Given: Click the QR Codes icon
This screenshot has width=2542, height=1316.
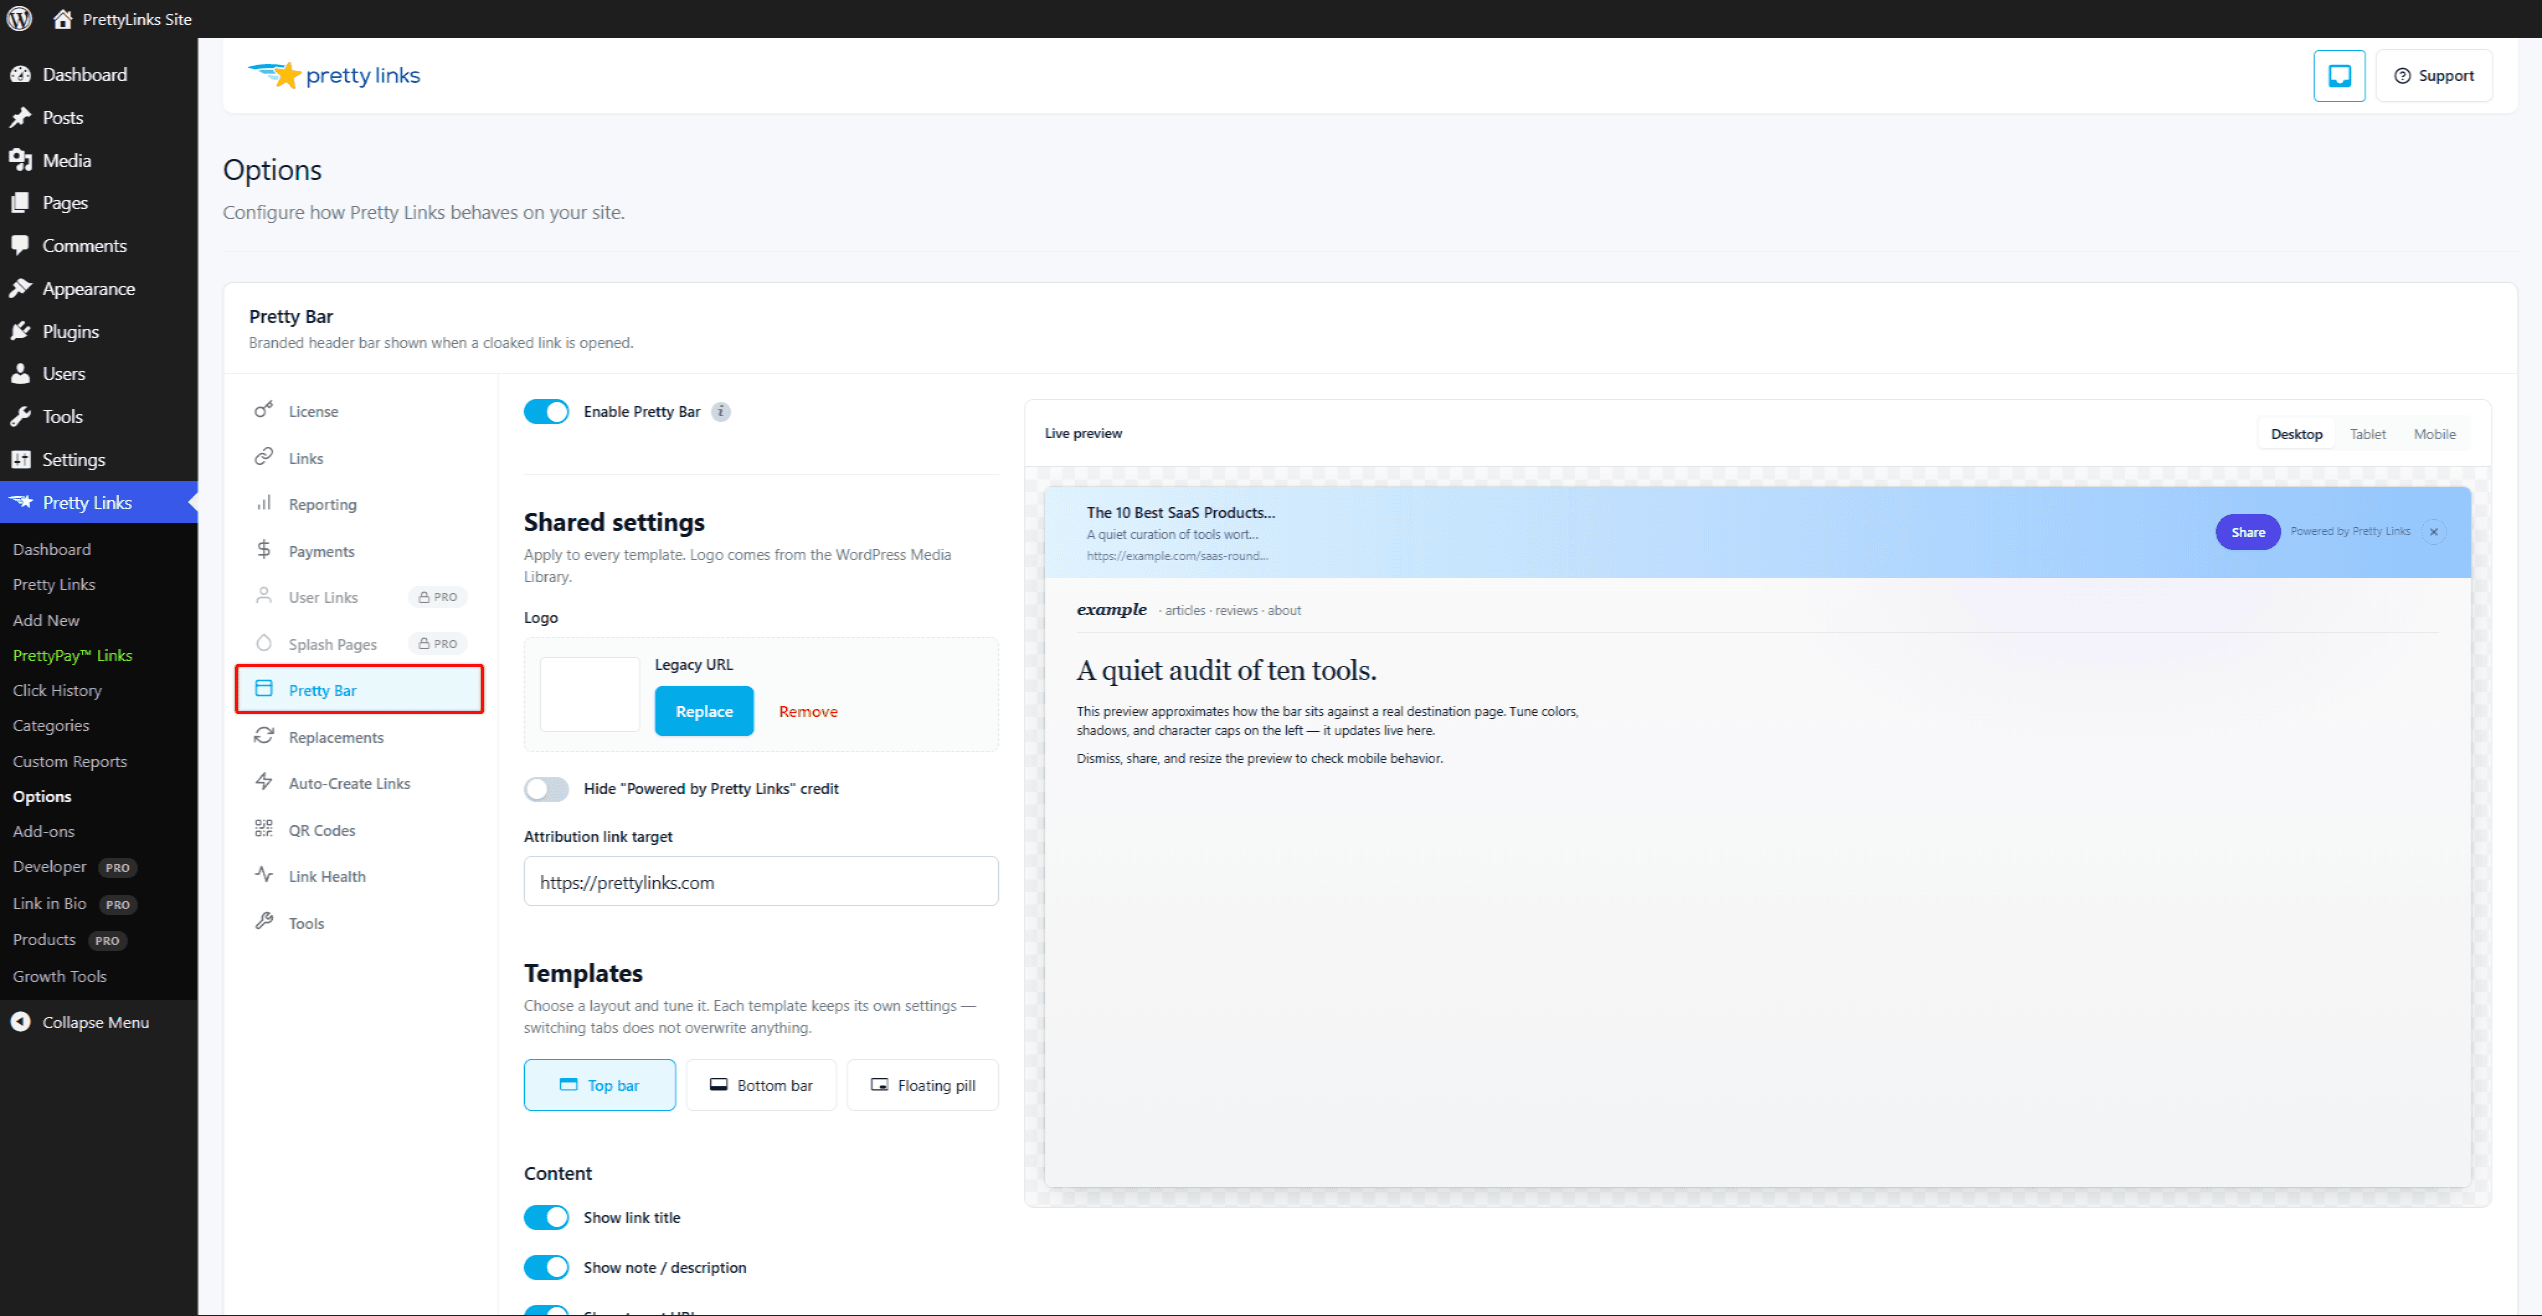Looking at the screenshot, I should pos(264,829).
